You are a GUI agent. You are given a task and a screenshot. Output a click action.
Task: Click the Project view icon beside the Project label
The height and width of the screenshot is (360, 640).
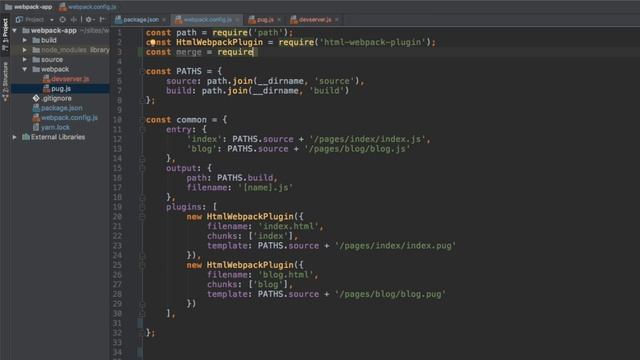pos(19,19)
